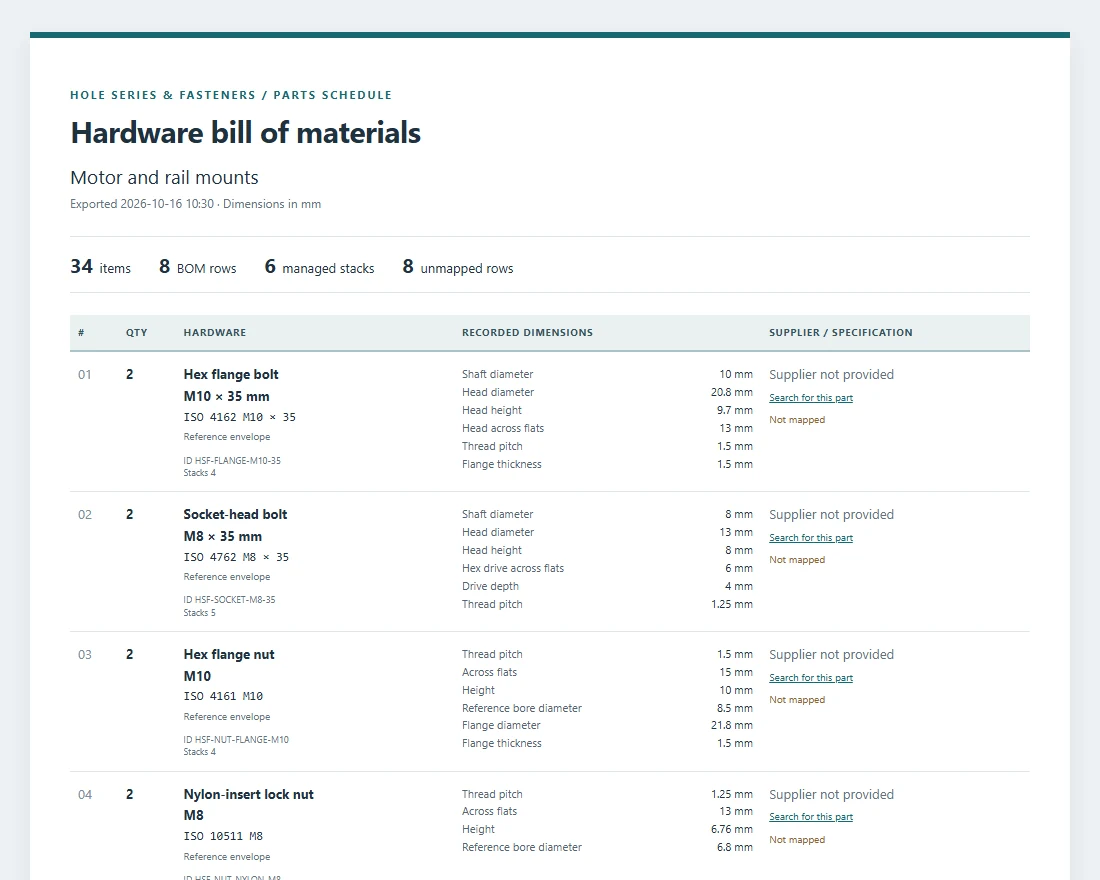Click the 'QTY' column header

(x=137, y=333)
